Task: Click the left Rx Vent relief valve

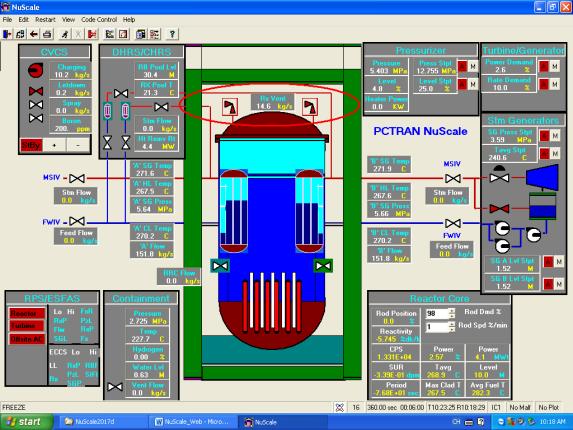Action: 230,107
